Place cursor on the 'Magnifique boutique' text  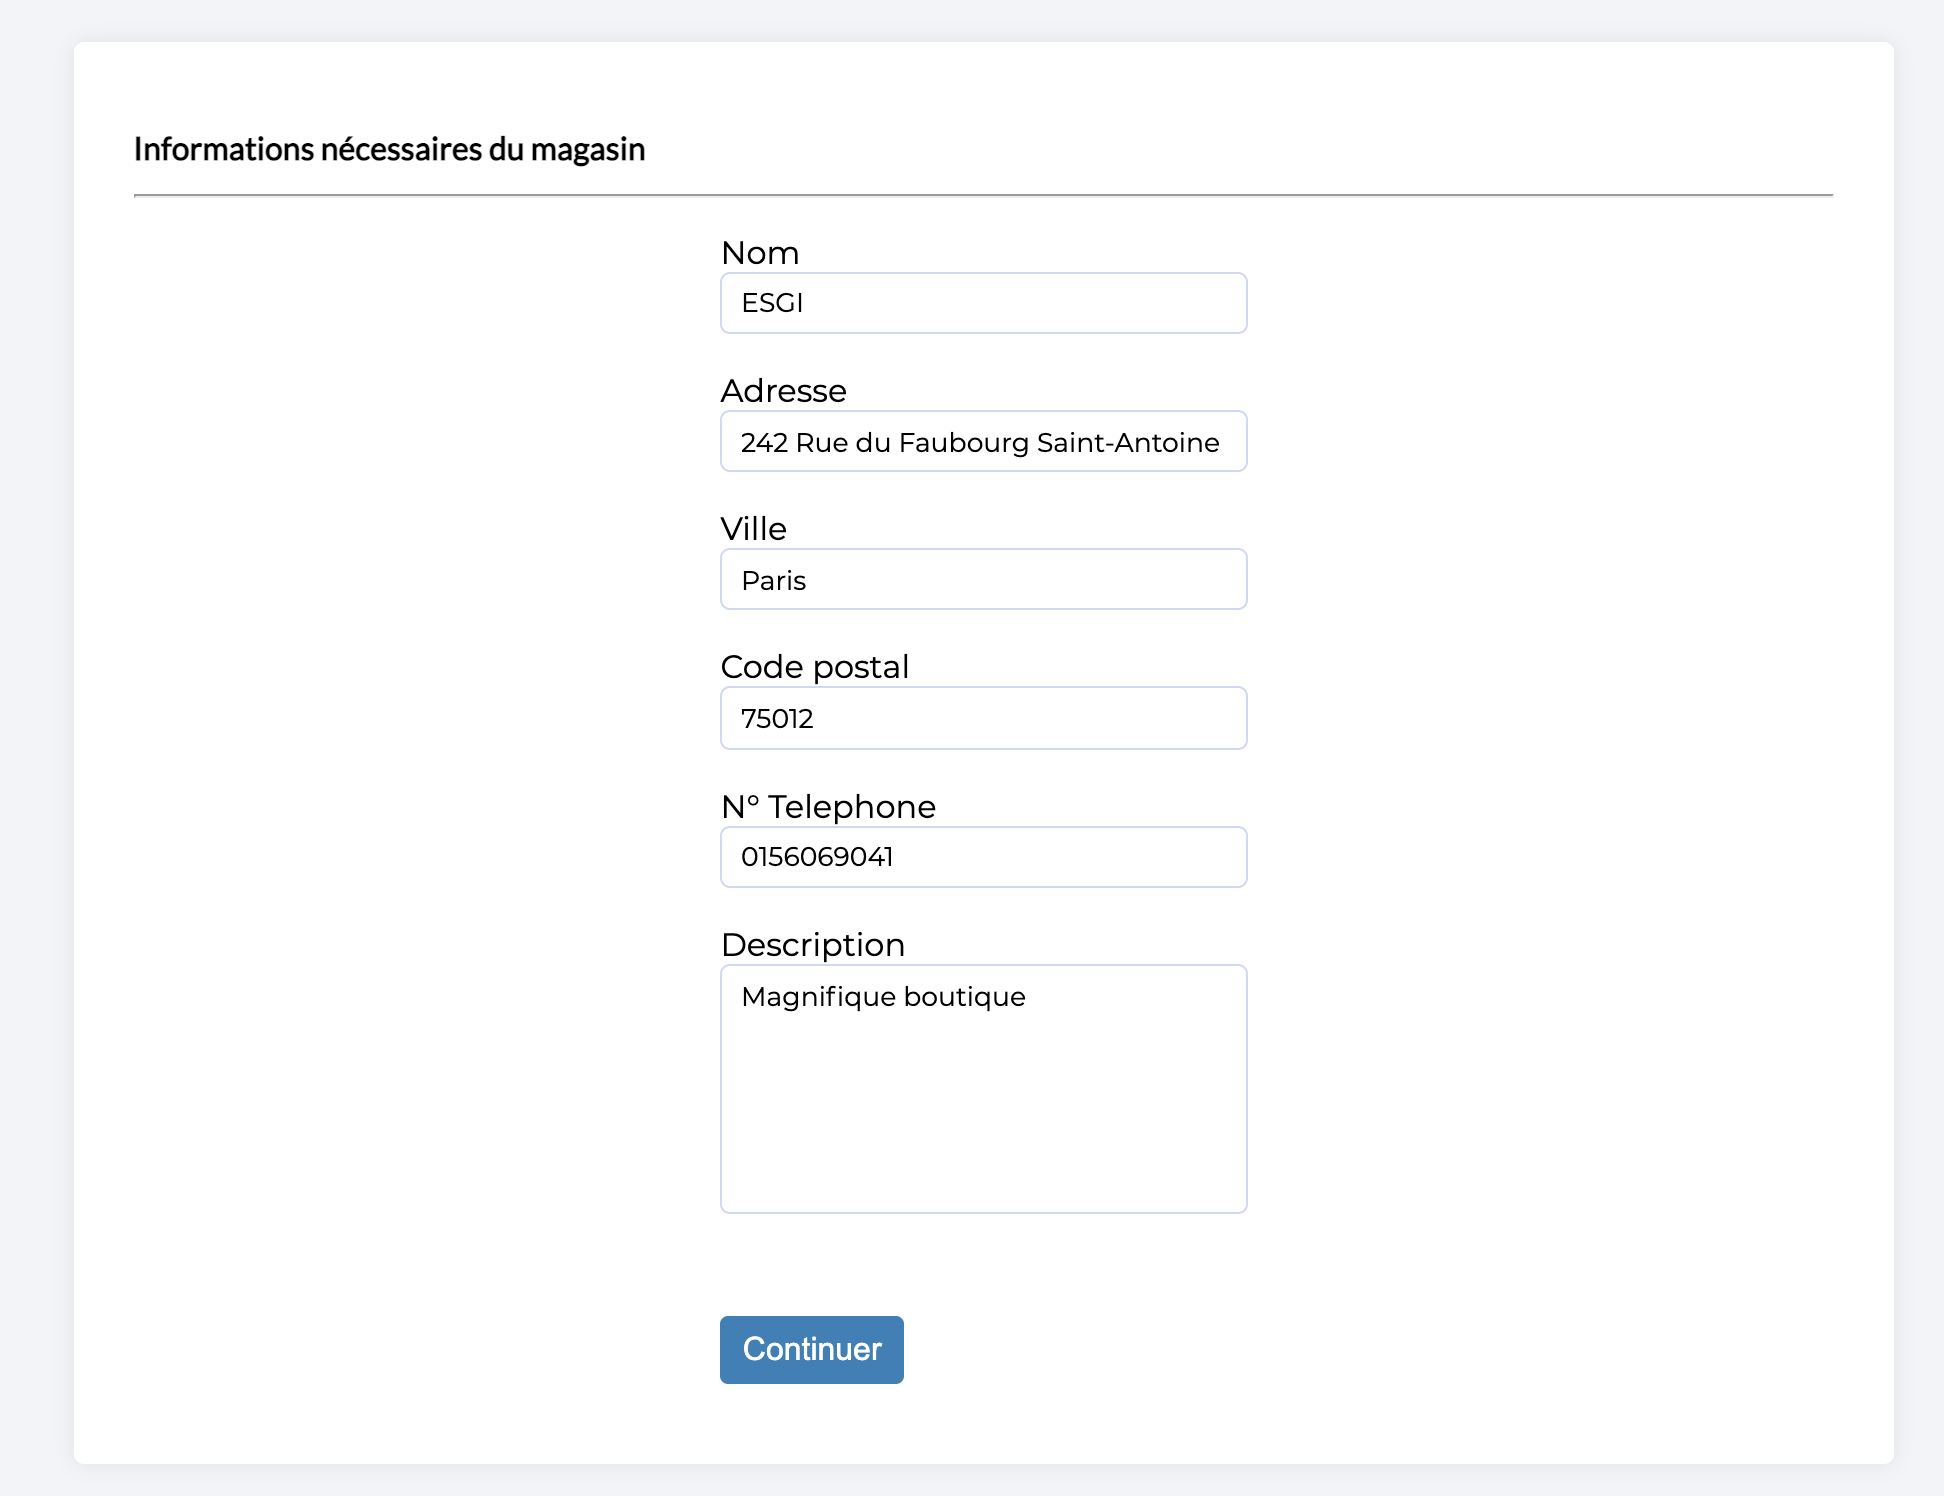coord(883,997)
